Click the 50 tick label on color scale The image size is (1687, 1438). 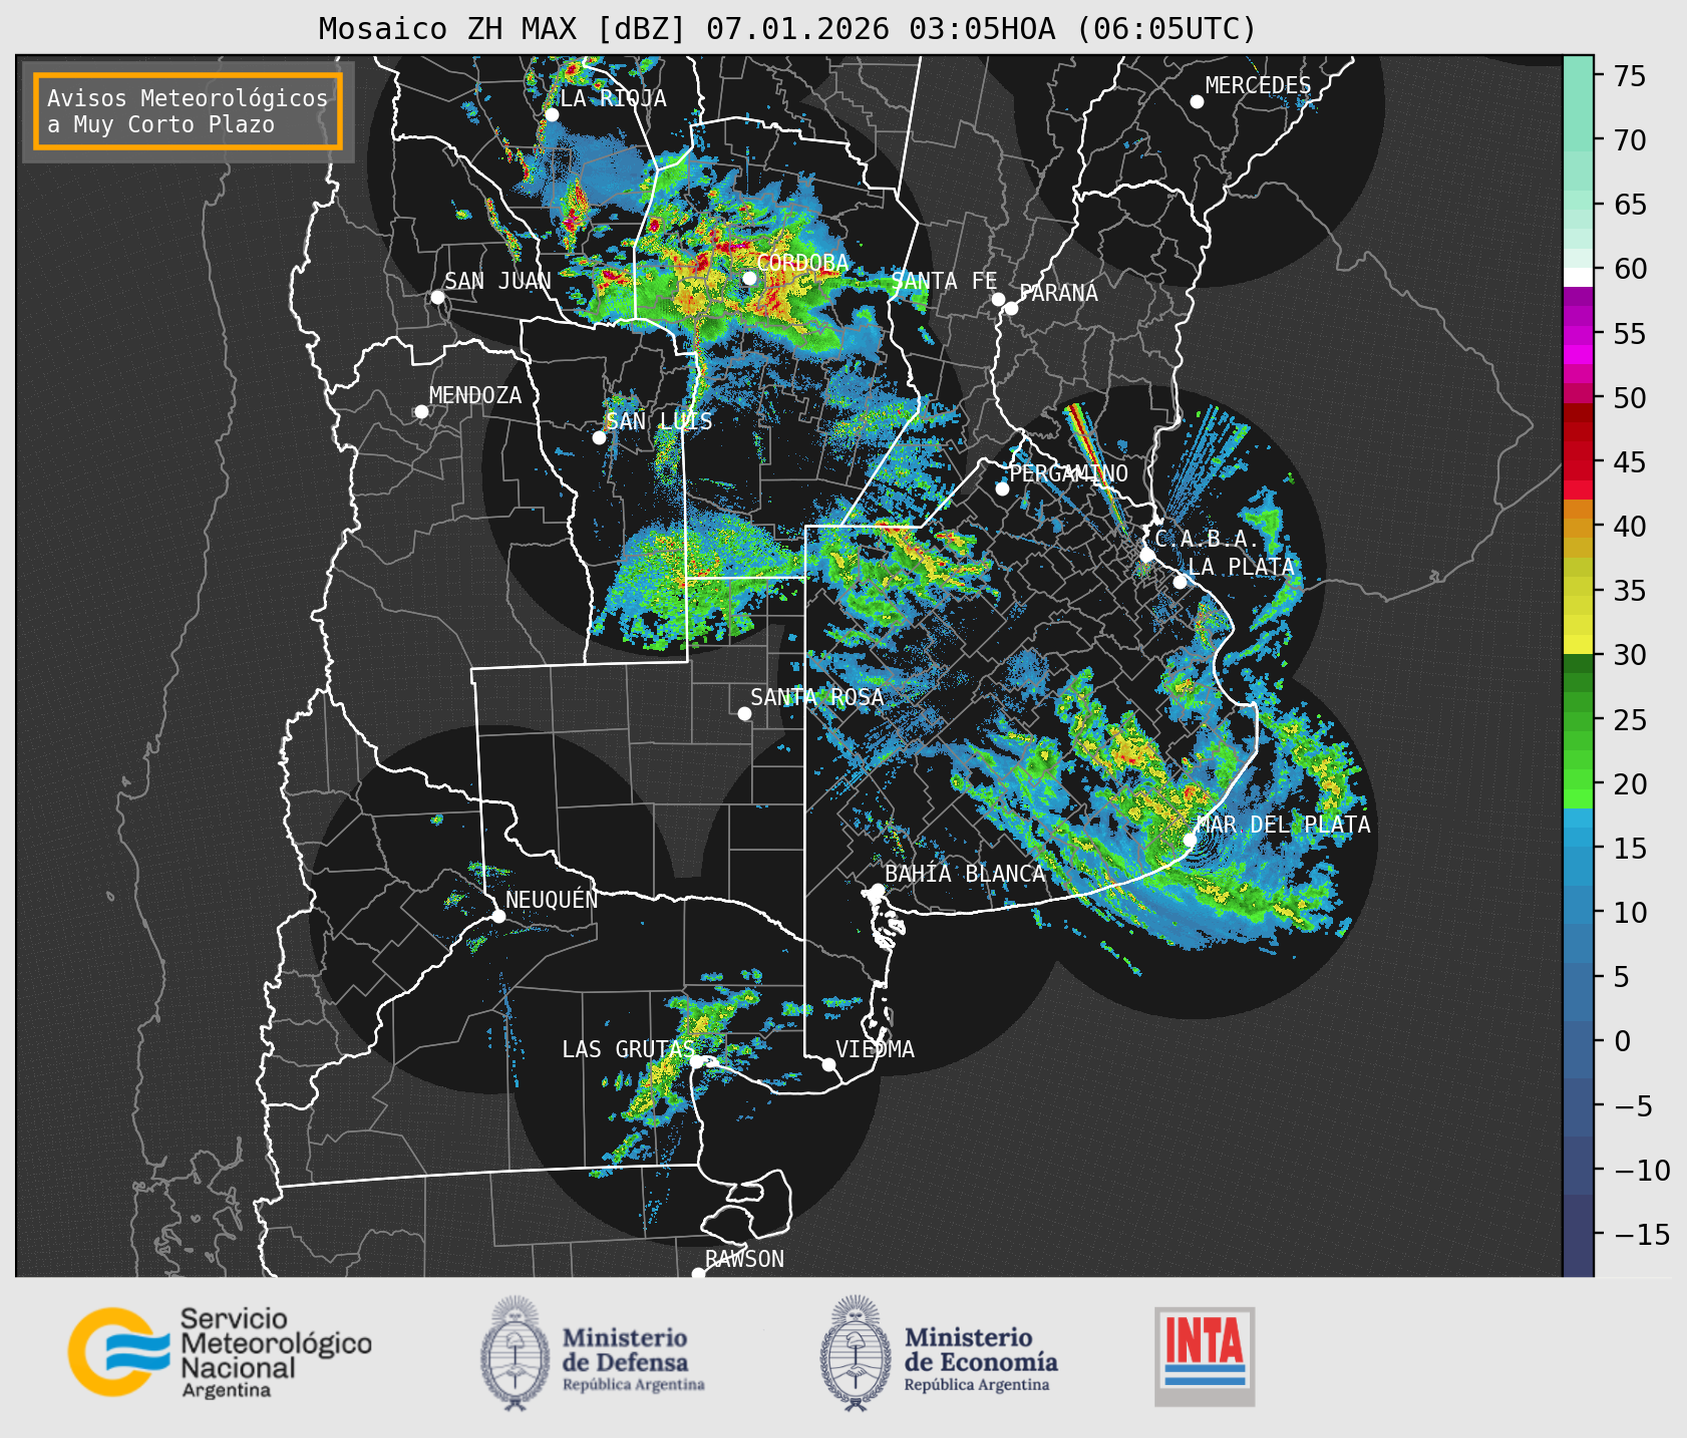point(1629,398)
